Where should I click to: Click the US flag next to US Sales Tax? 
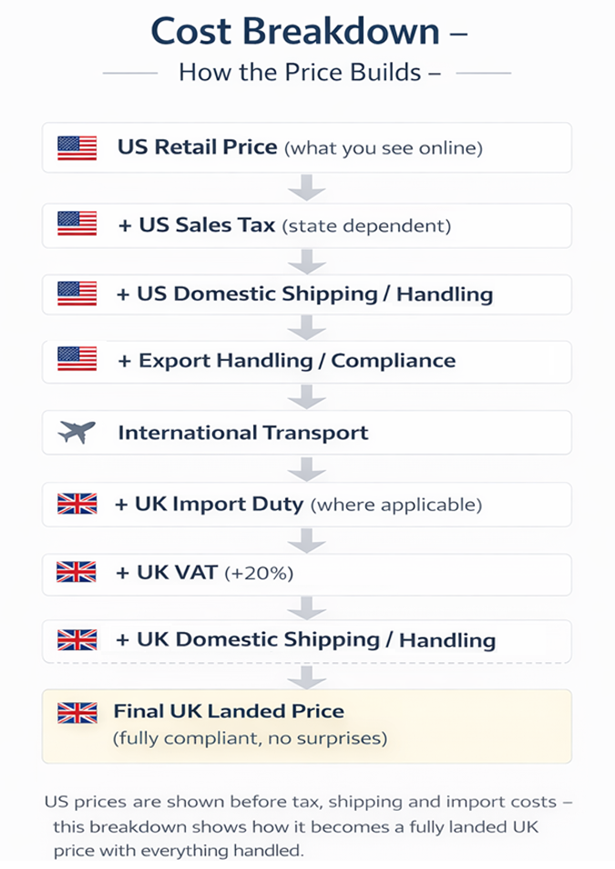click(x=77, y=225)
